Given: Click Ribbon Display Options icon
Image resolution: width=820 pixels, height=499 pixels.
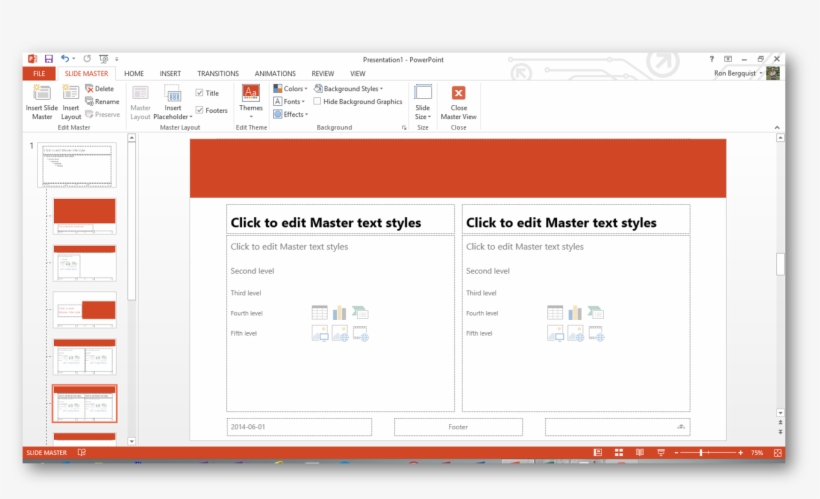Looking at the screenshot, I should (727, 59).
